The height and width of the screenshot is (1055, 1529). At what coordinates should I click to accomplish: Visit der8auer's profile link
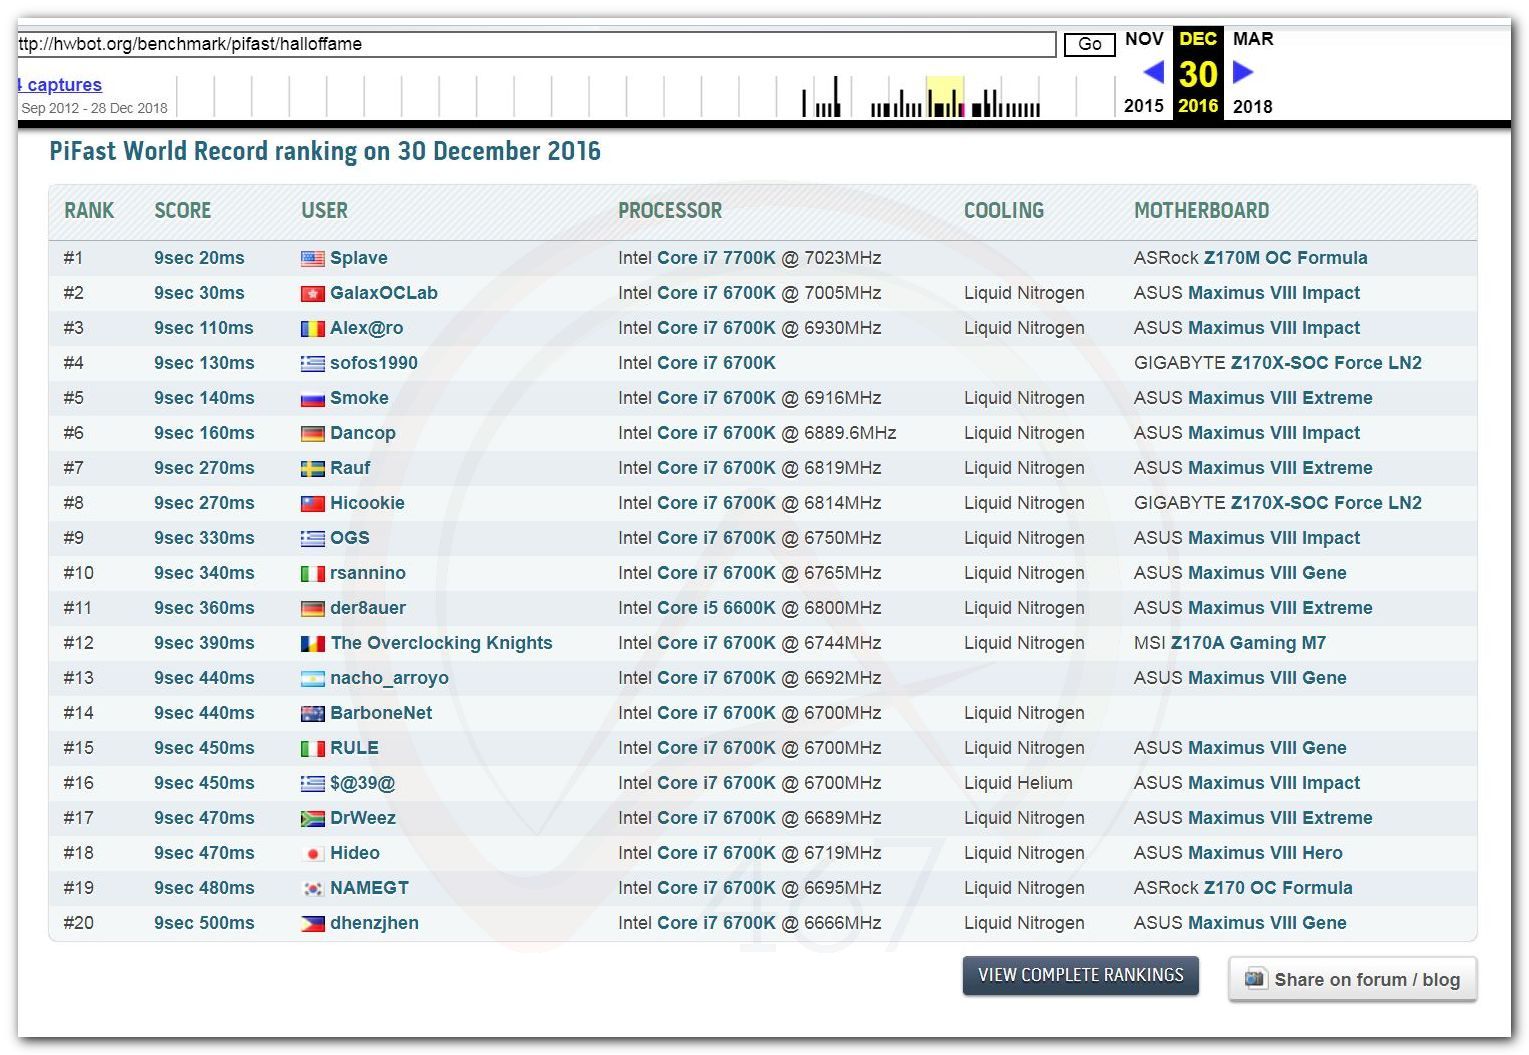click(368, 608)
